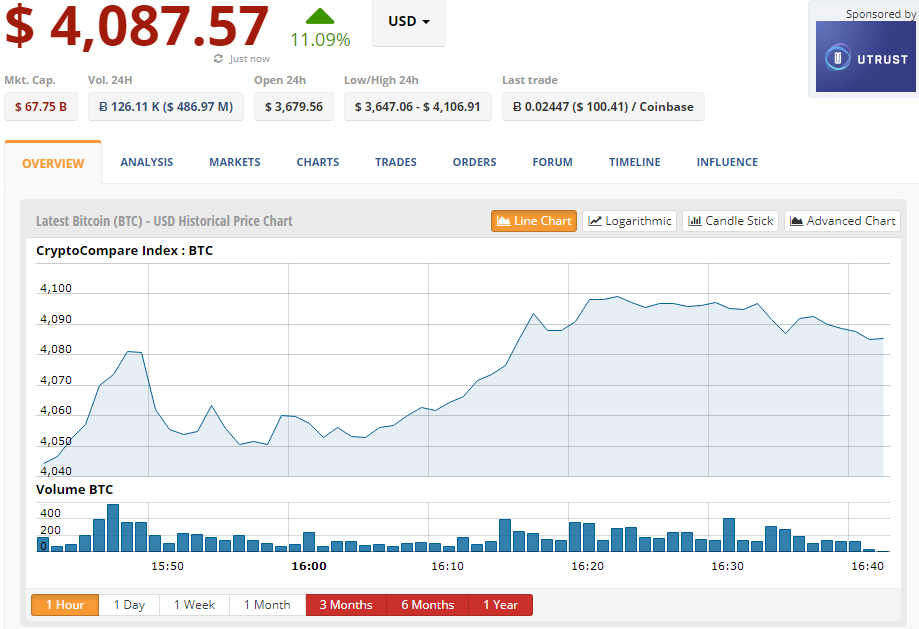
Task: Click the UTRUST sponsor logo
Action: coord(865,58)
